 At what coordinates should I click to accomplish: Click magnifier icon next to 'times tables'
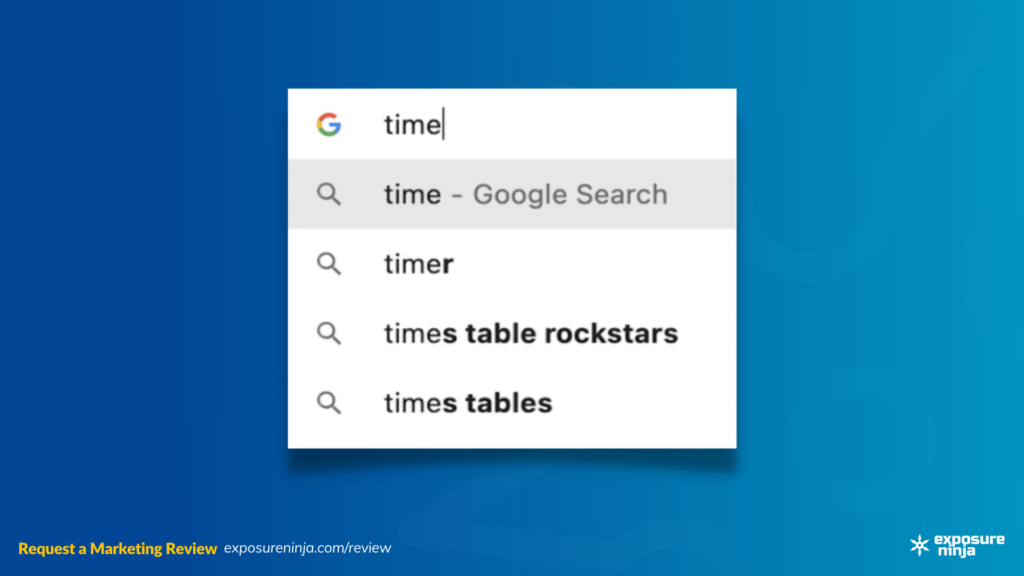328,403
